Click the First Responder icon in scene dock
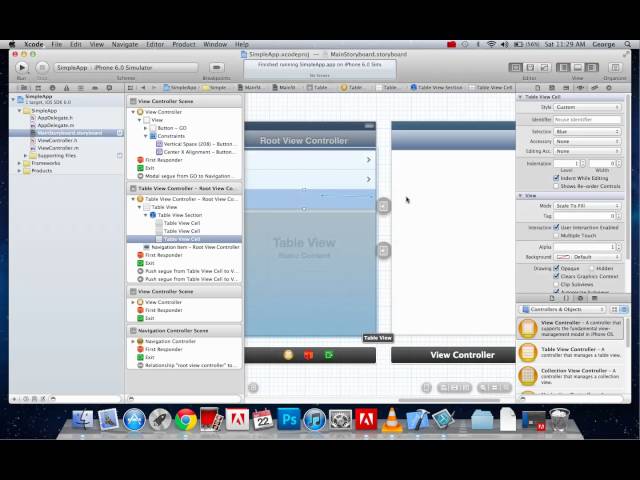640x480 pixels. point(309,355)
